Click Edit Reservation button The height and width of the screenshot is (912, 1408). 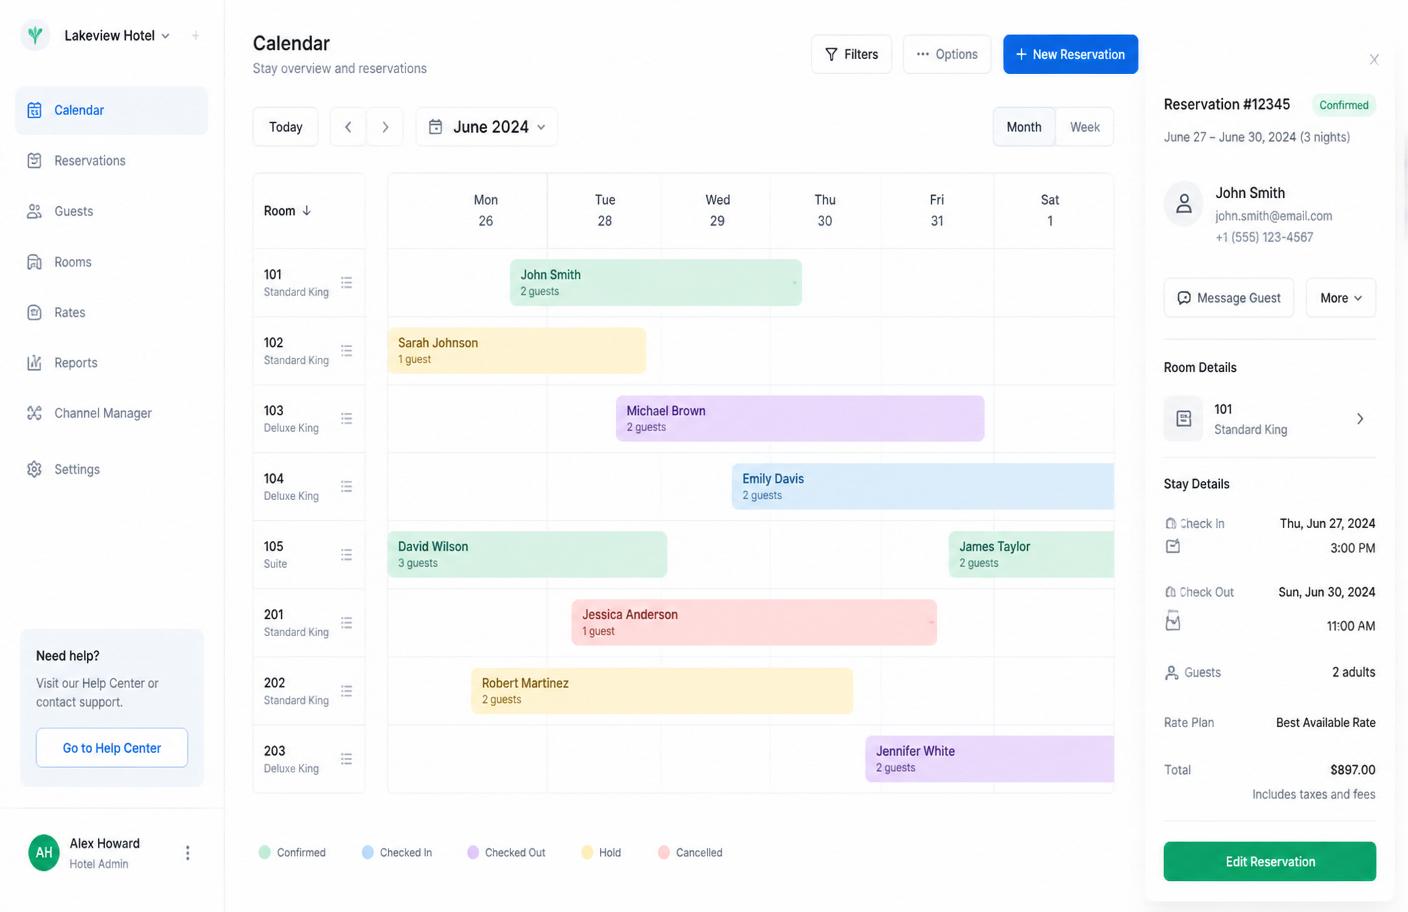point(1270,861)
